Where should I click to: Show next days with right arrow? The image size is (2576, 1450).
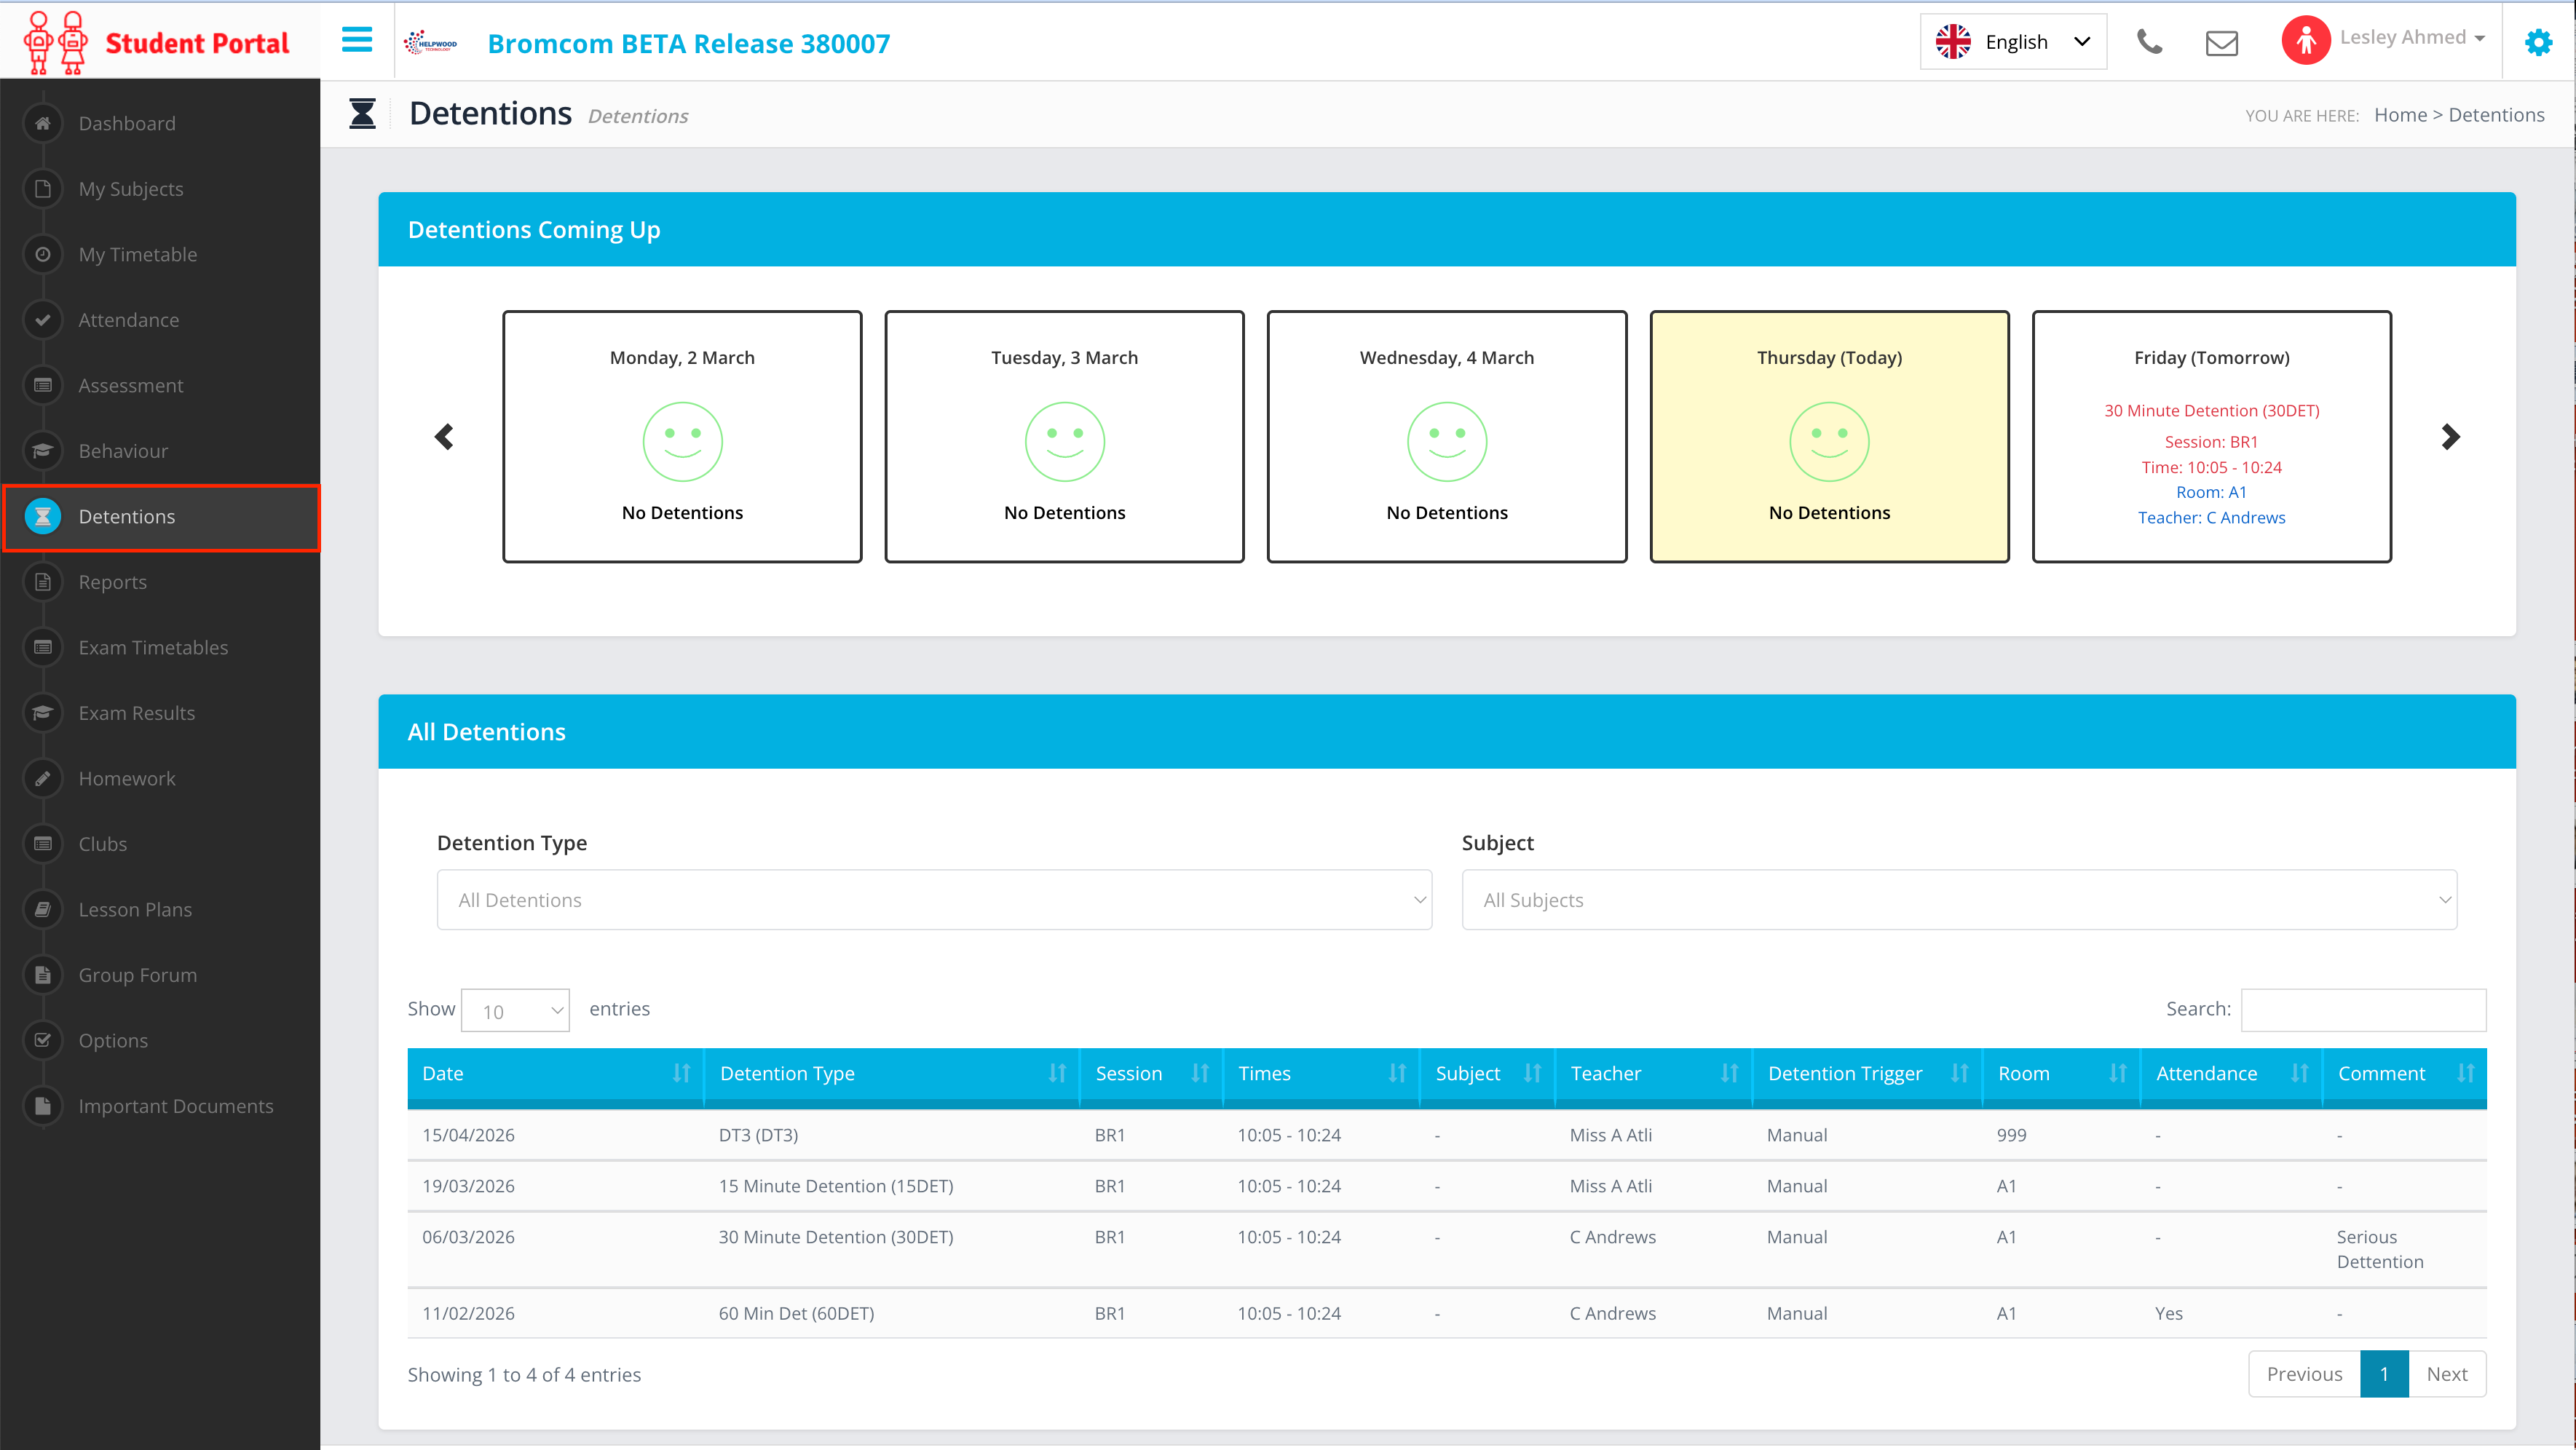tap(2449, 437)
